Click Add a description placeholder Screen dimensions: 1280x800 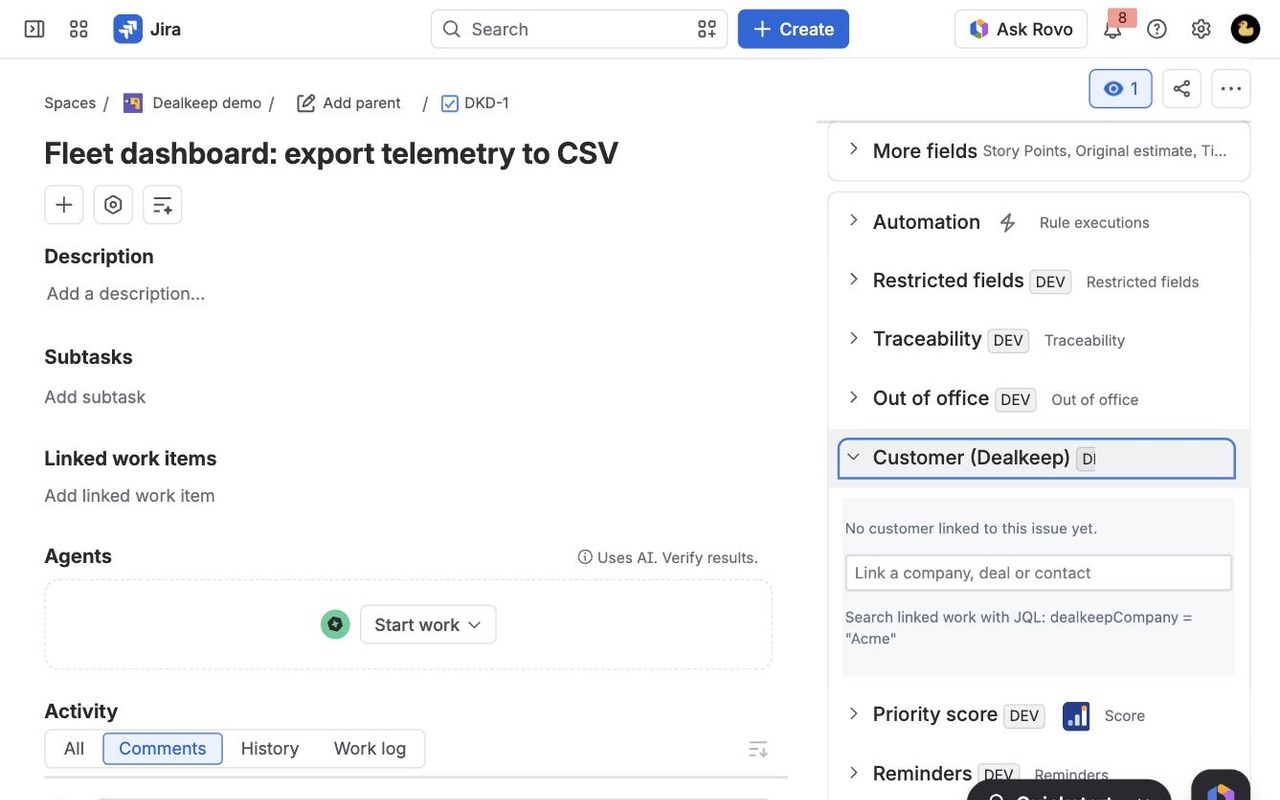tap(126, 294)
